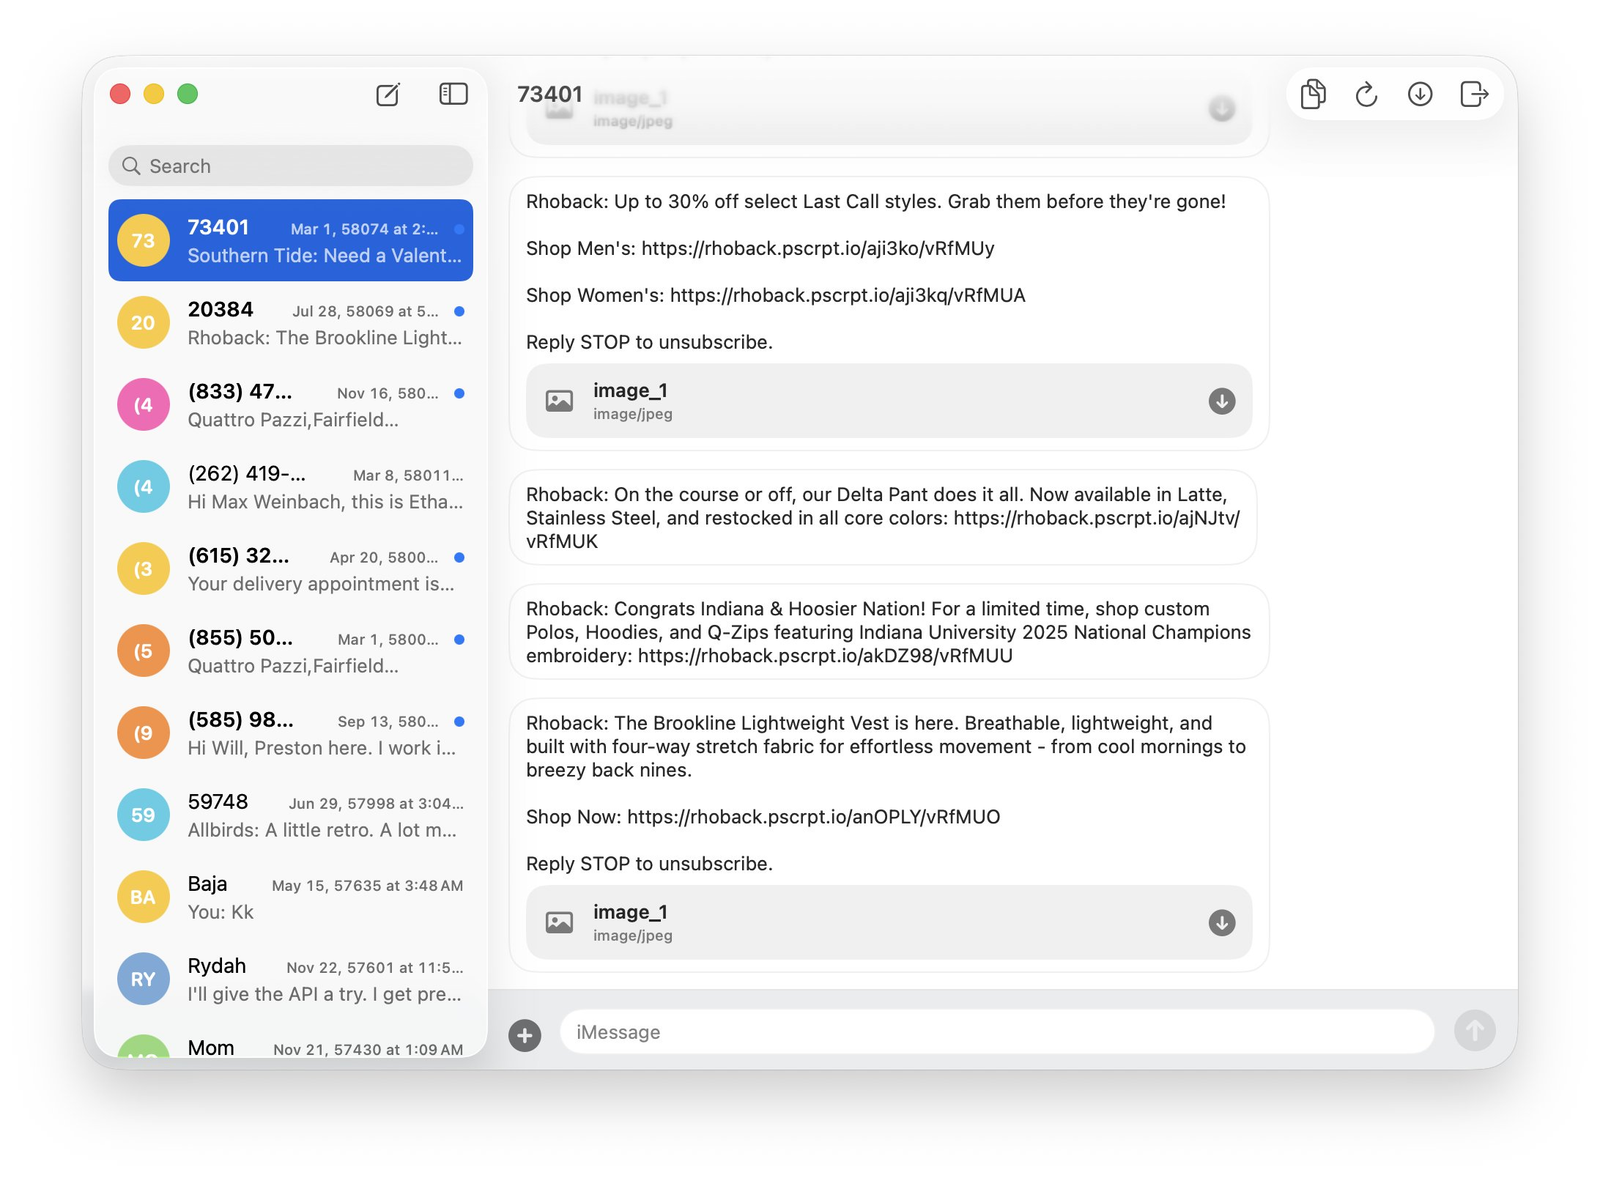1600x1178 pixels.
Task: Download the conversation from the toolbar
Action: (x=1420, y=94)
